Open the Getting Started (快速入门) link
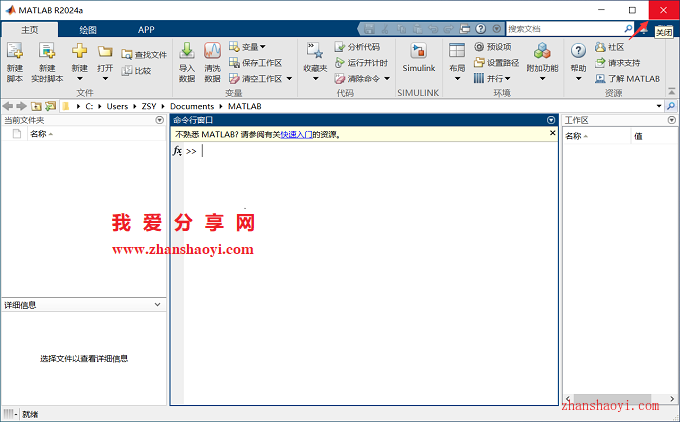The height and width of the screenshot is (422, 680). [x=296, y=134]
